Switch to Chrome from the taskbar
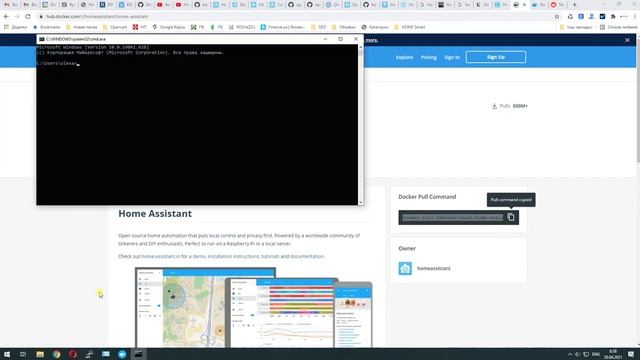This screenshot has width=640, height=360. tap(56, 354)
